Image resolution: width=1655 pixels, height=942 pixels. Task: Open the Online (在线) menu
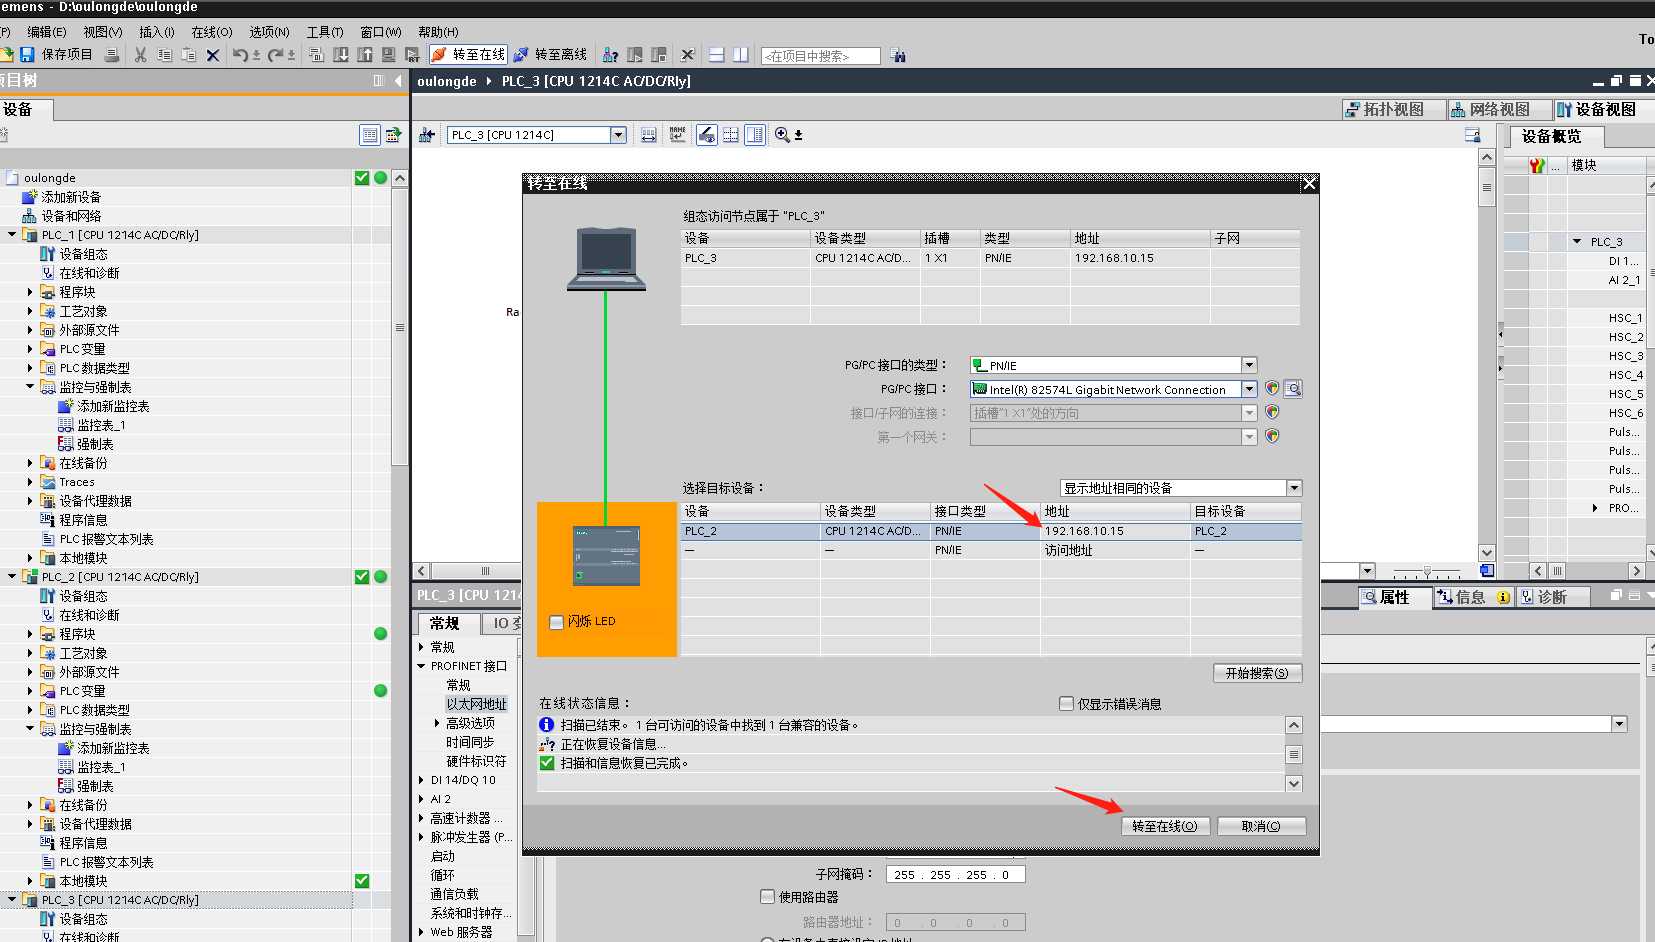click(211, 32)
